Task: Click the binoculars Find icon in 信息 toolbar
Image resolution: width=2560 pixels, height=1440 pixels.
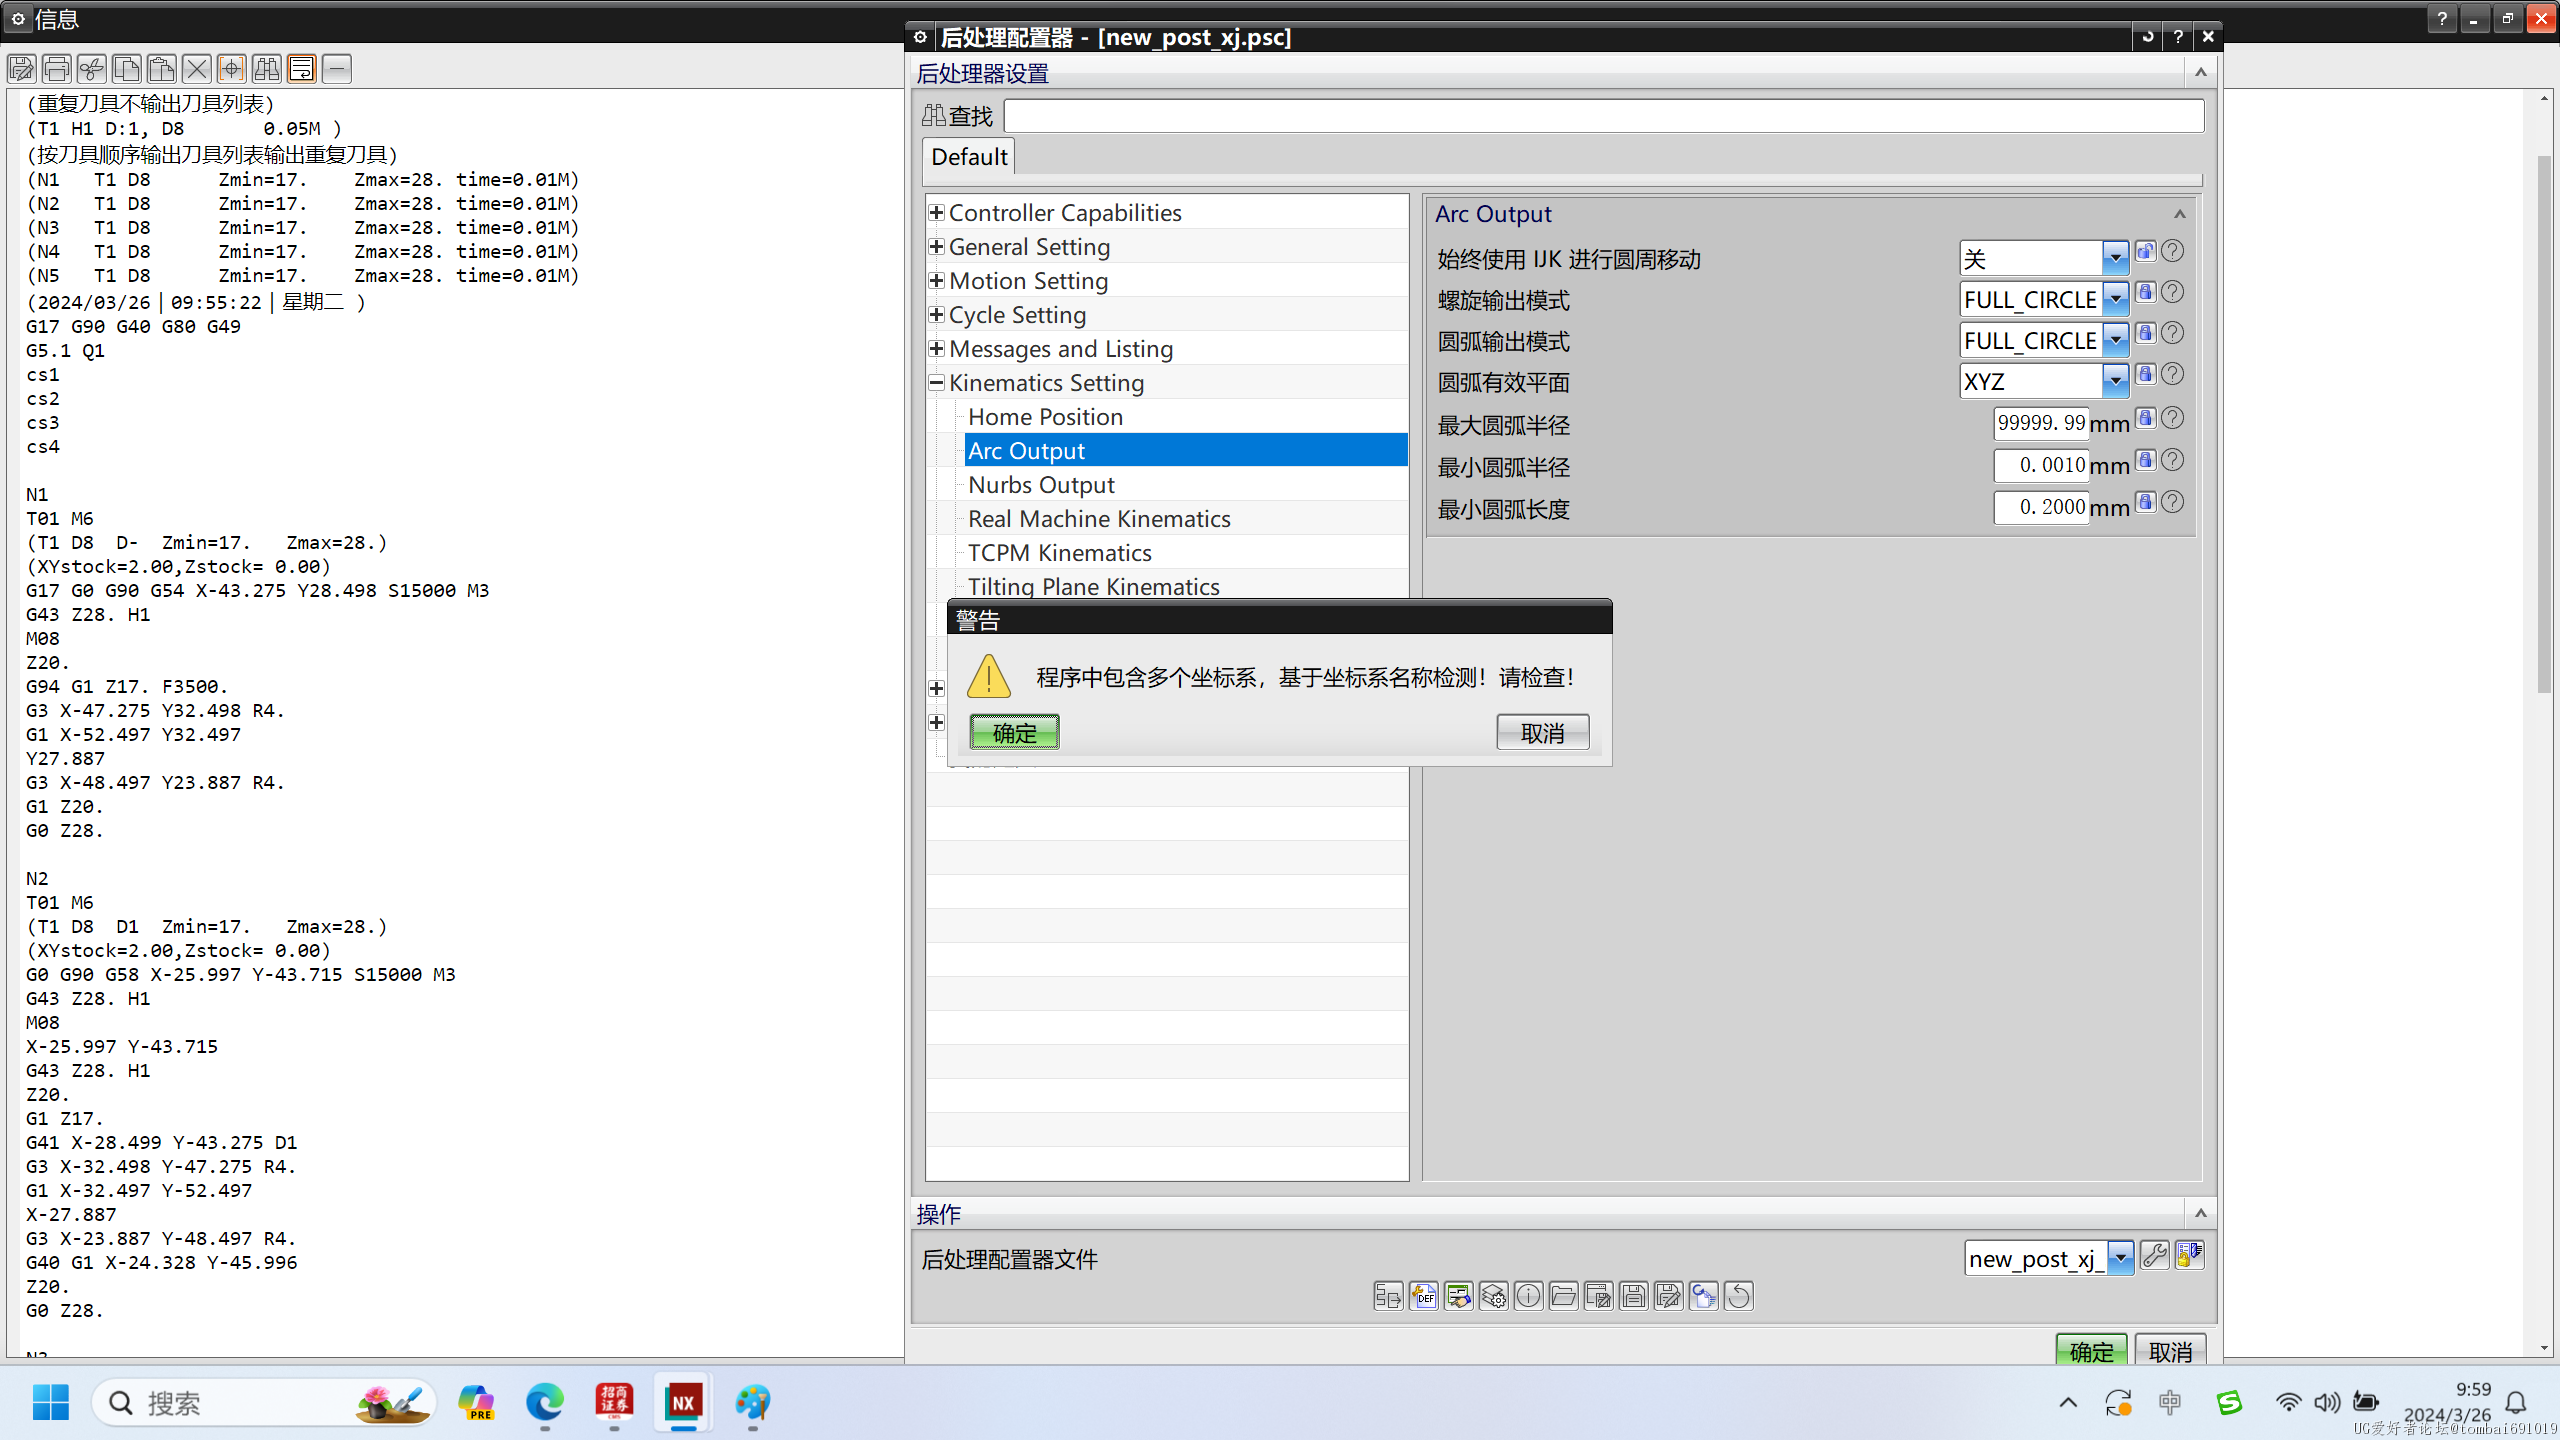Action: point(267,68)
